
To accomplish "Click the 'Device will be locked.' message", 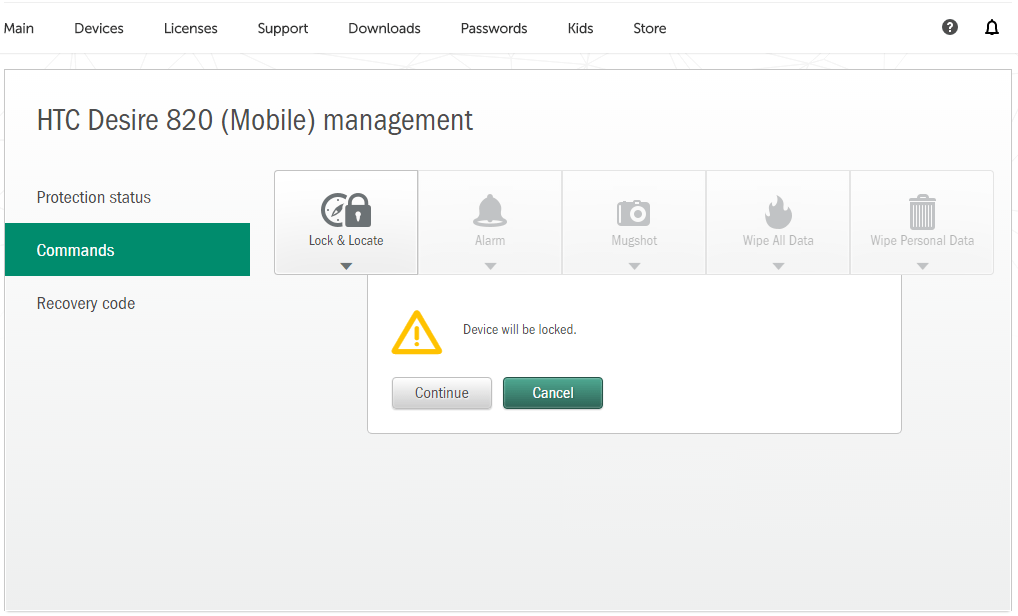I will coord(519,330).
